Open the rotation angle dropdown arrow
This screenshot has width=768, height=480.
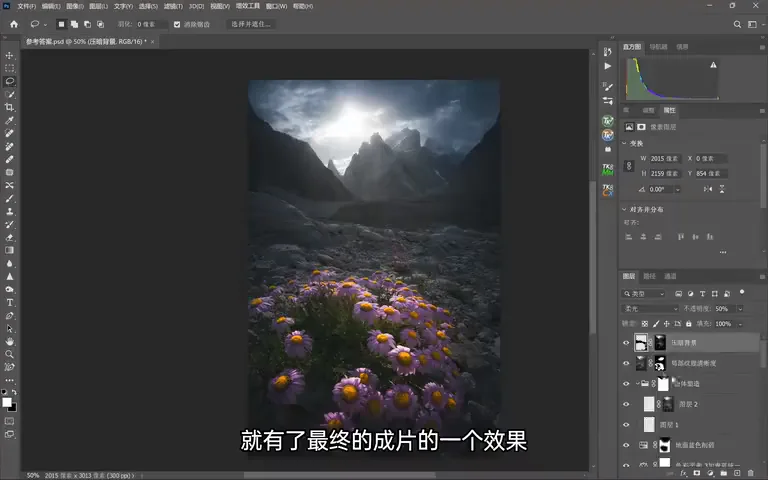(x=678, y=189)
